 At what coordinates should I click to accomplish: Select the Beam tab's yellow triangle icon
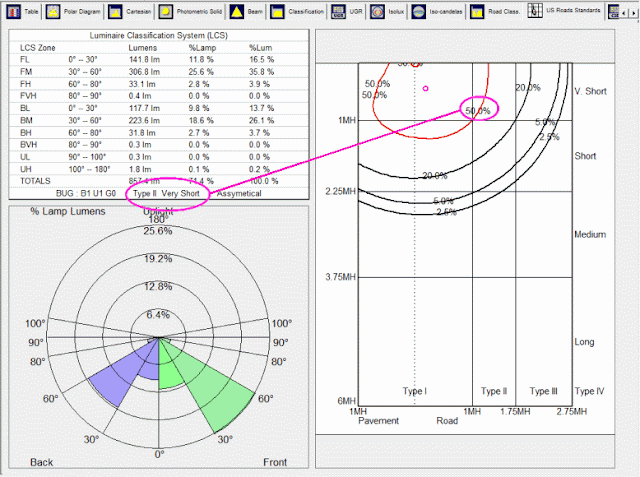(237, 11)
